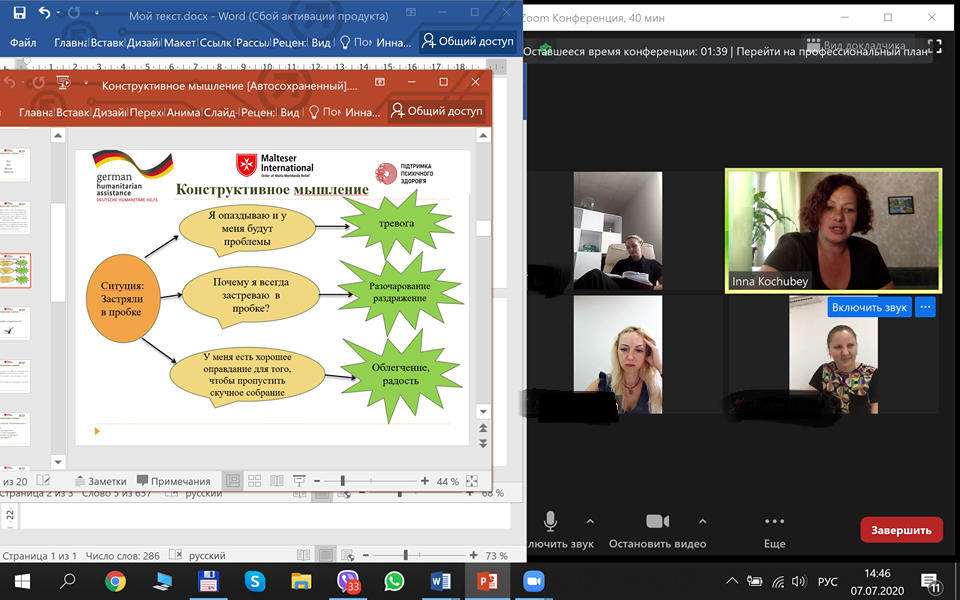This screenshot has width=960, height=600.
Task: Click Общий доступ share button in Word
Action: (x=468, y=41)
